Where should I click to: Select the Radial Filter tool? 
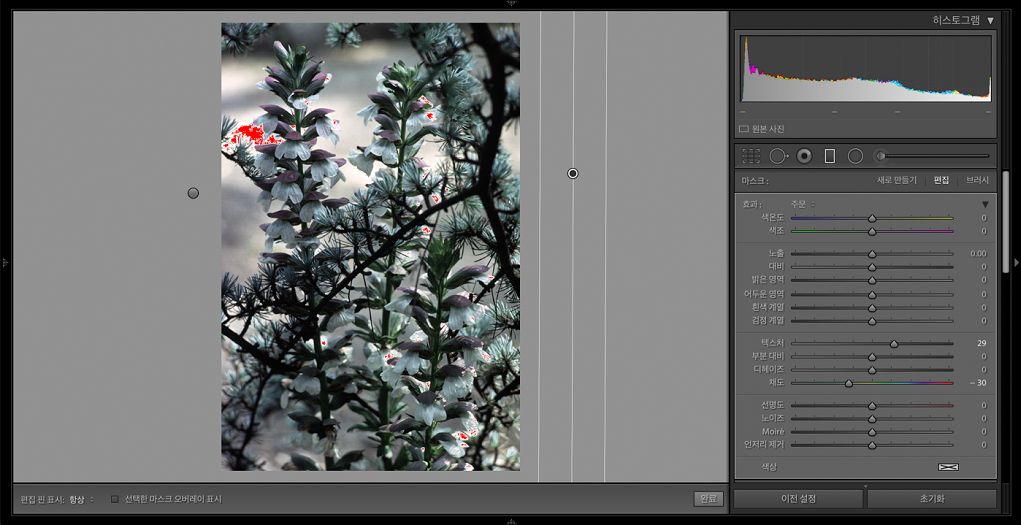coord(855,156)
